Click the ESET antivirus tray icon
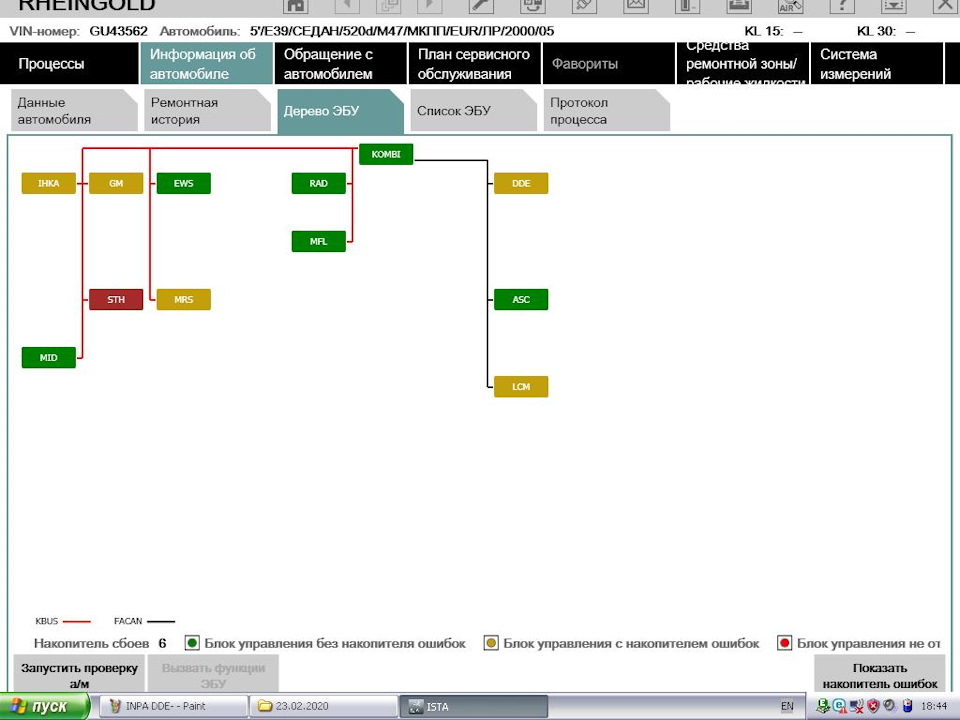The image size is (960, 720). [x=839, y=706]
